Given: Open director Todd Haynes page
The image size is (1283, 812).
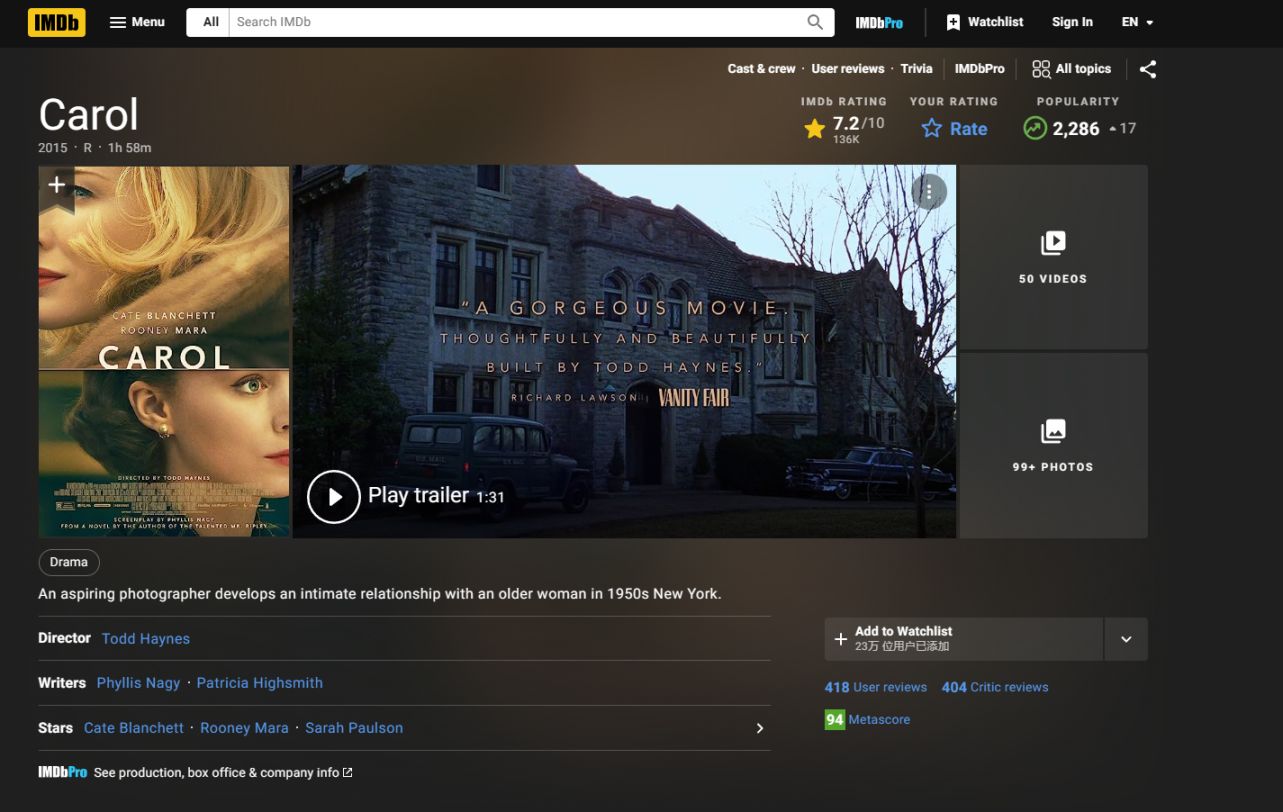Looking at the screenshot, I should coord(146,639).
